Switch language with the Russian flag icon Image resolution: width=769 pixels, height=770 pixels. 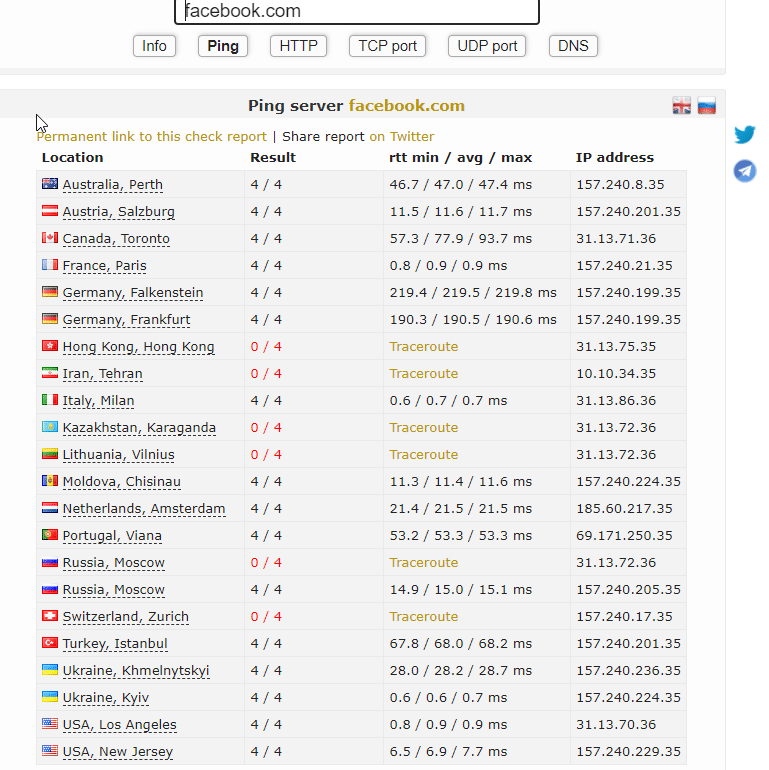click(x=706, y=106)
